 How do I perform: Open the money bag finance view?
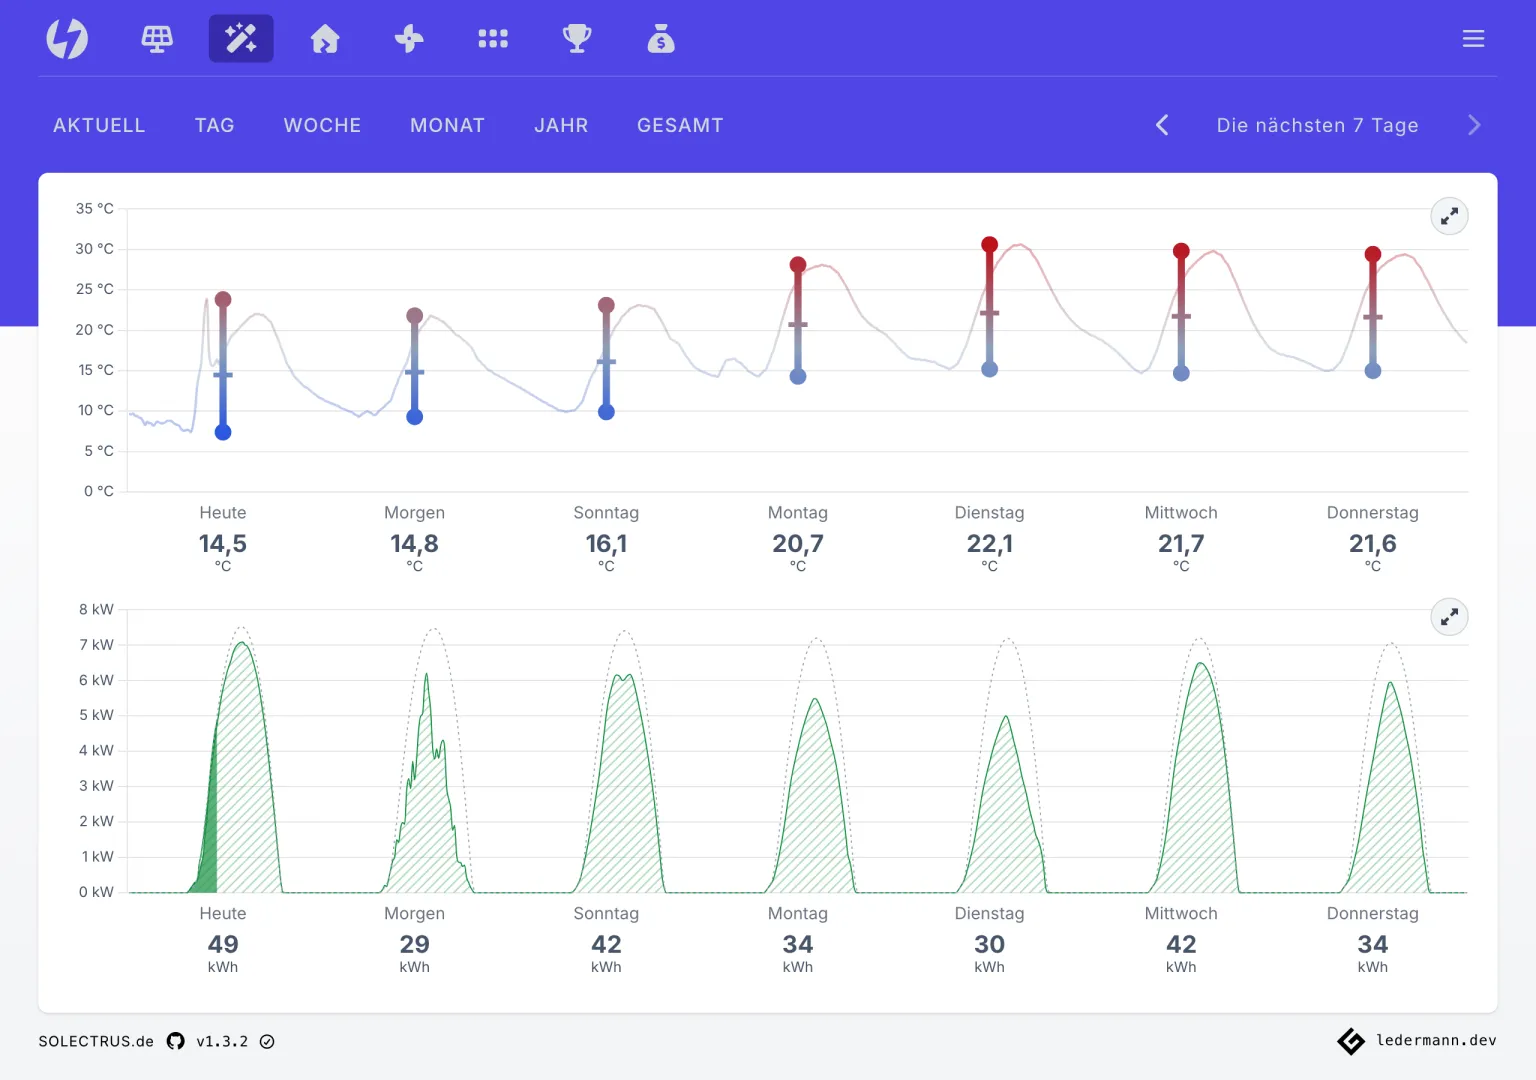tap(661, 39)
